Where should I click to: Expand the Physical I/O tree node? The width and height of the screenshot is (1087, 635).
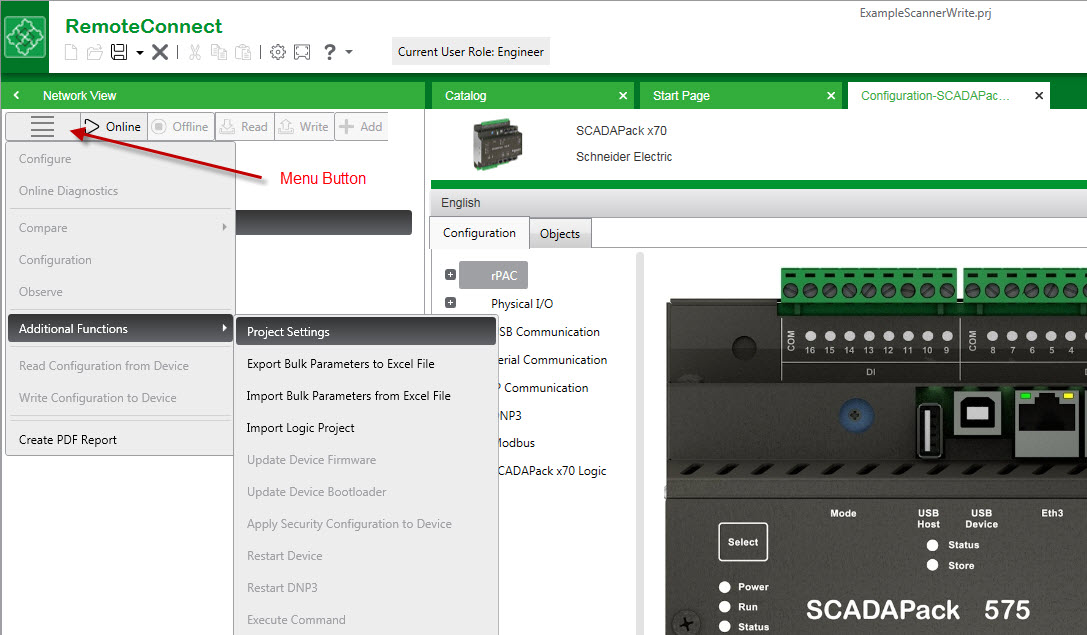(450, 303)
